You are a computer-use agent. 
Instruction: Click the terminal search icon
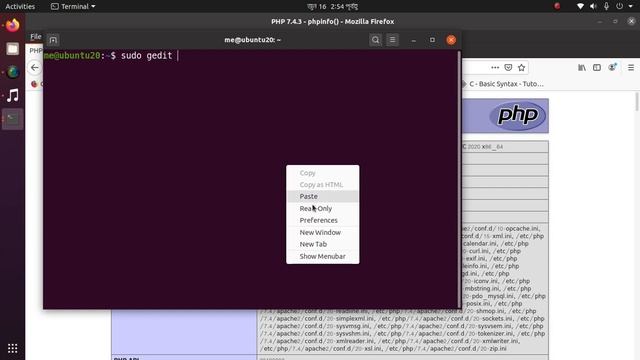(x=376, y=40)
